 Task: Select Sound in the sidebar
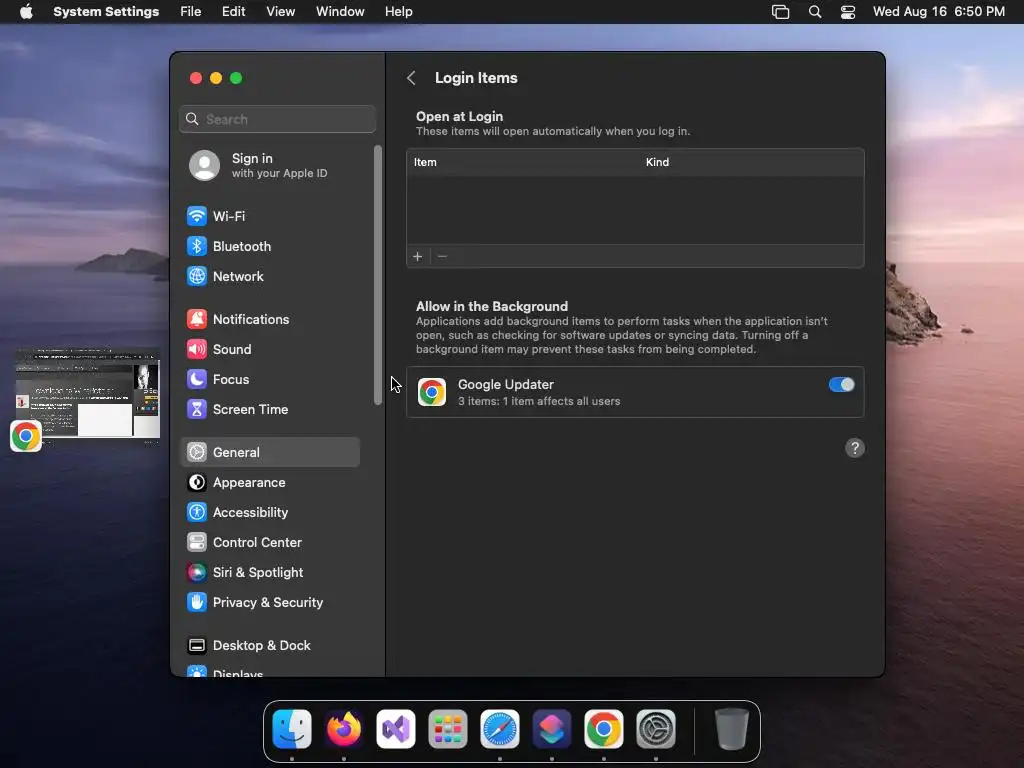point(270,349)
